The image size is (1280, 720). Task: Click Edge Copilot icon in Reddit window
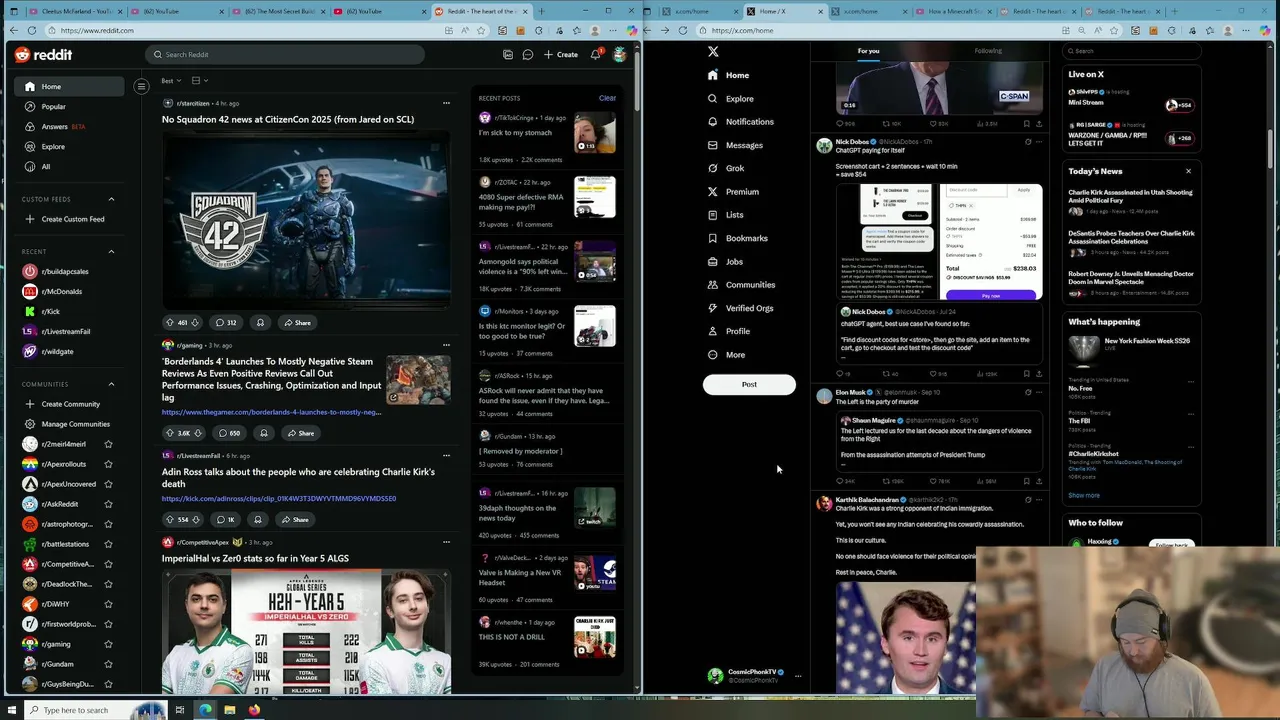tap(631, 30)
